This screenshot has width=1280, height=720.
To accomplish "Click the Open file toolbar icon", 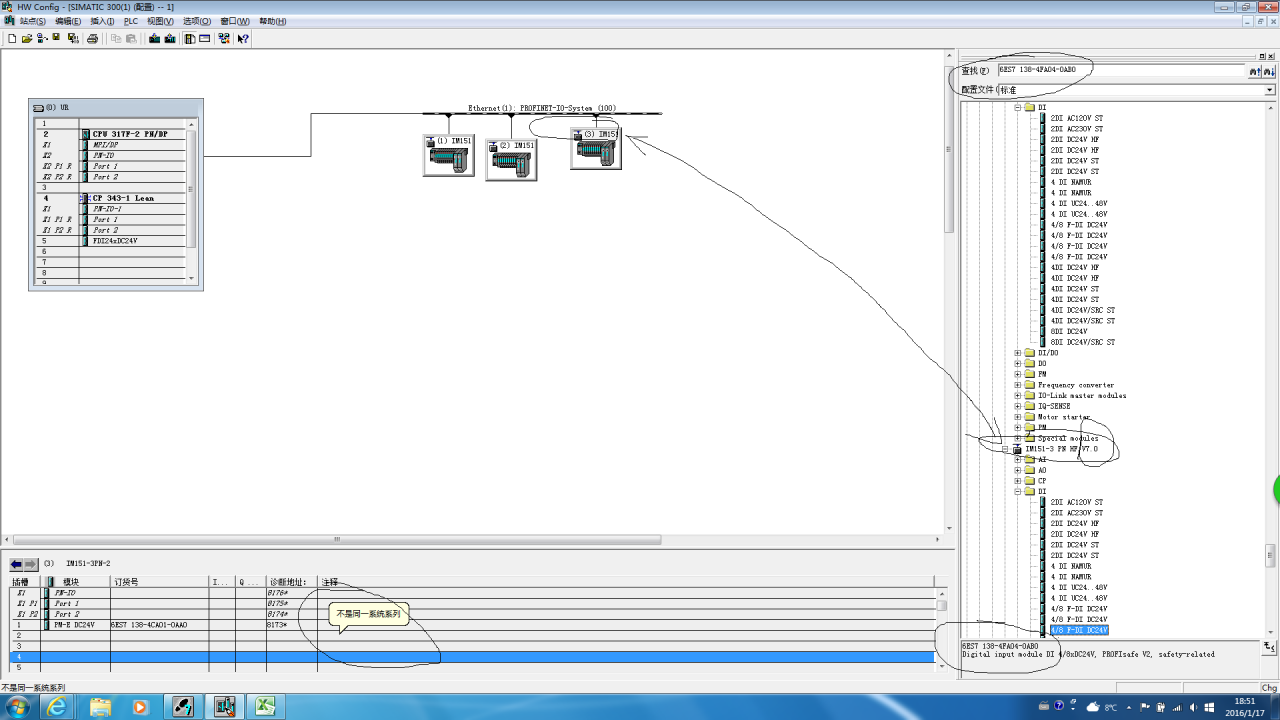I will 27,39.
